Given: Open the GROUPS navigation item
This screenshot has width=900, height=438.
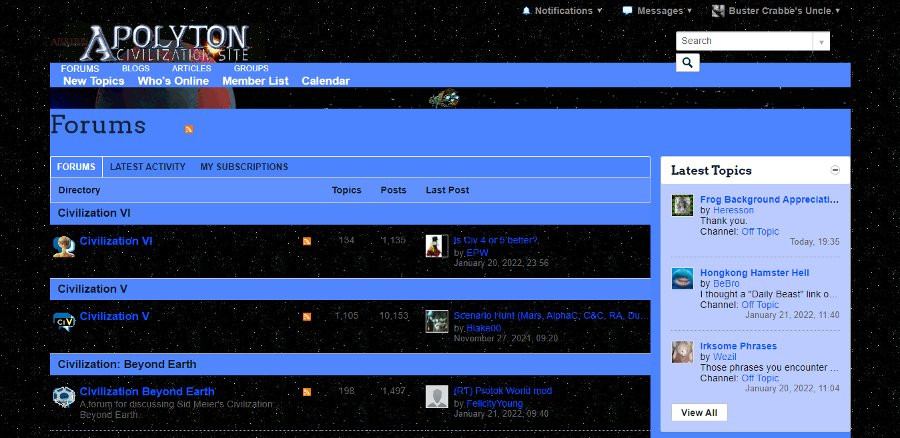Looking at the screenshot, I should point(251,68).
